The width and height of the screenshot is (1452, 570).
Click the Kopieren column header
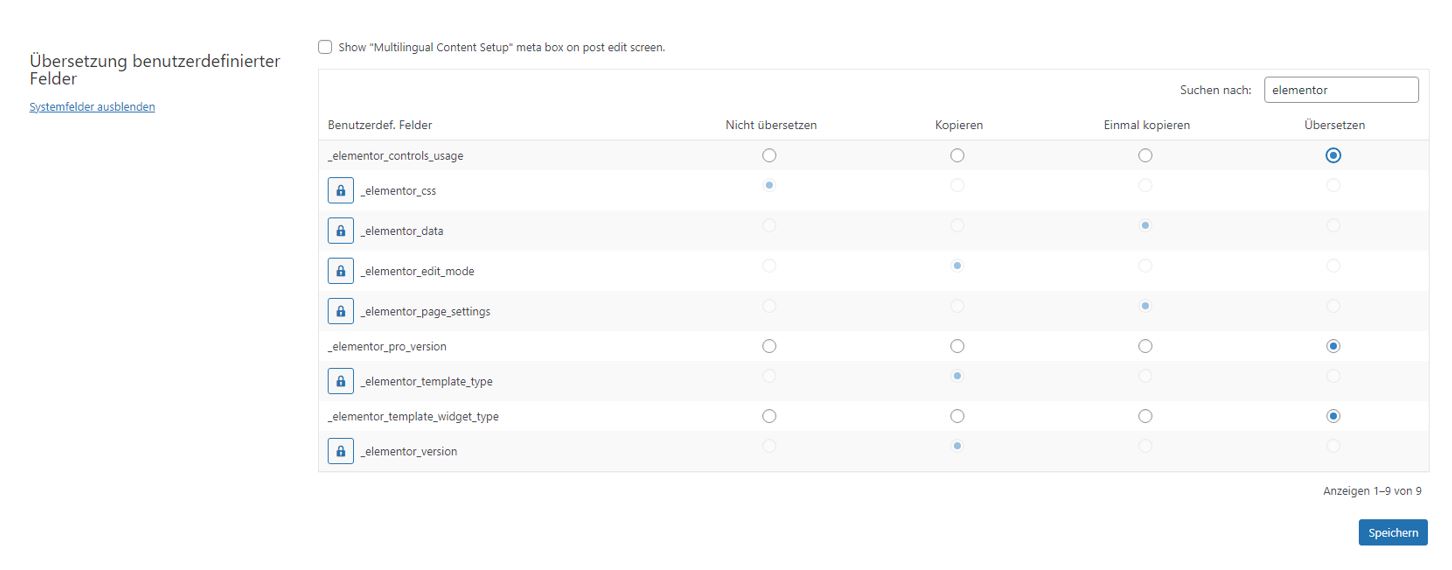pos(959,125)
